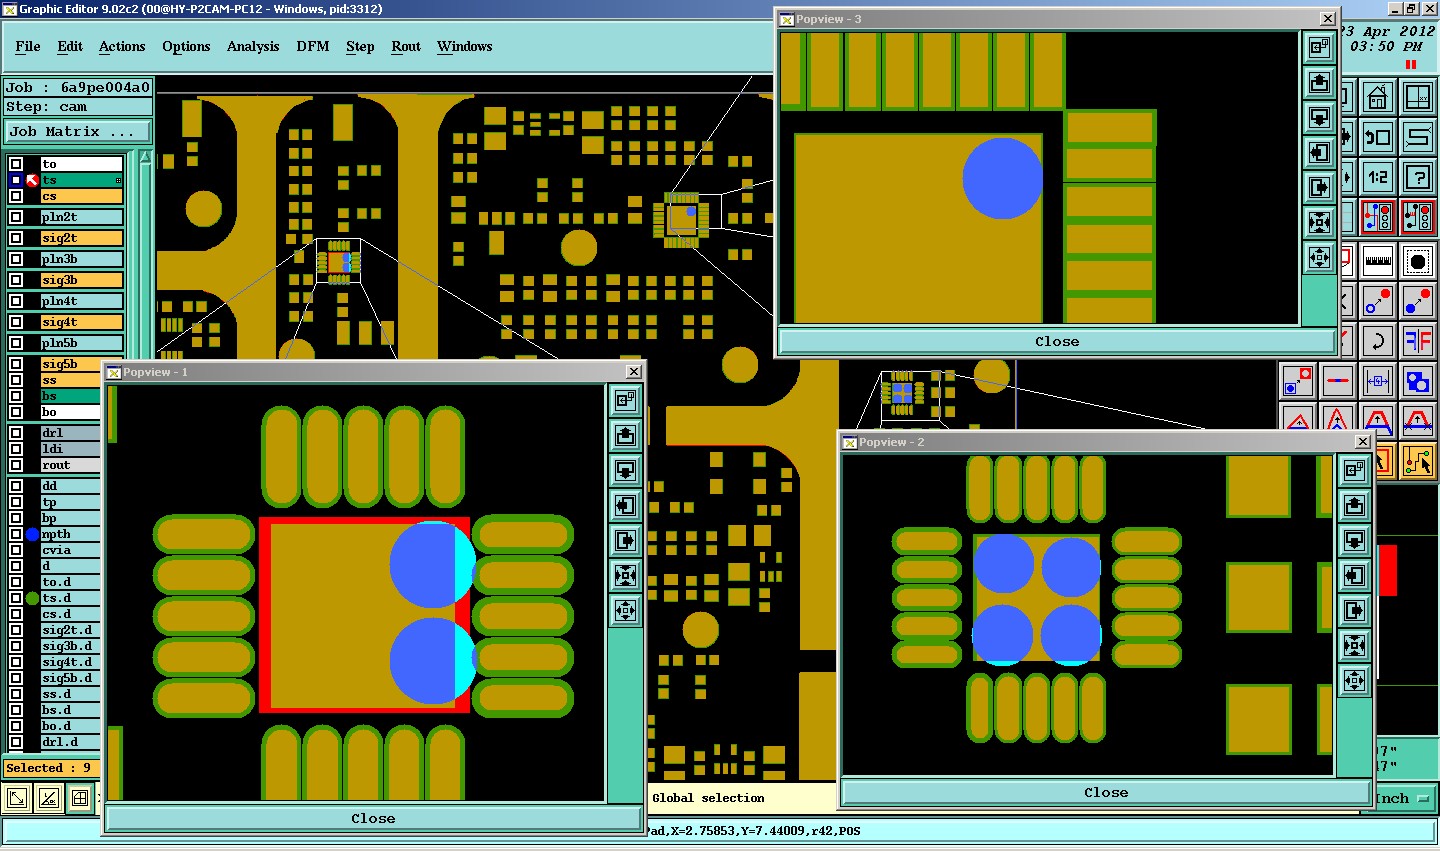Screen dimensions: 1440x851
Task: Click pan-up arrow icon in Popview - 2
Action: pos(1355,505)
